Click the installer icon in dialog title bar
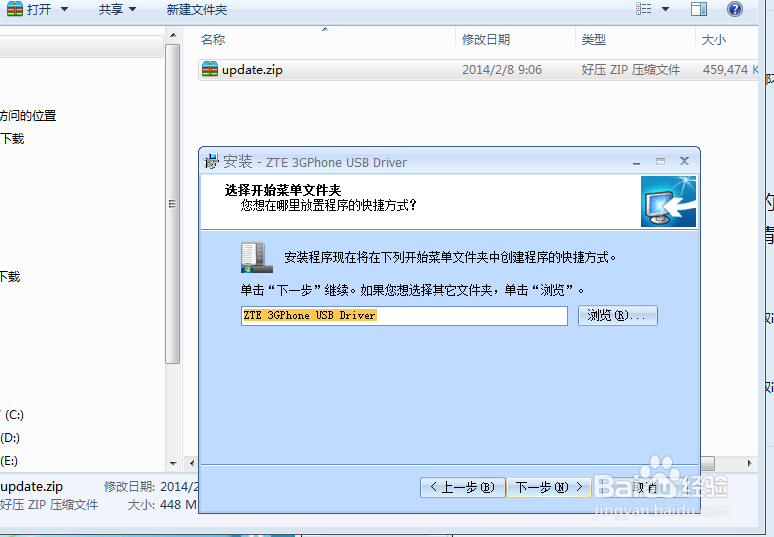The image size is (774, 537). [211, 161]
